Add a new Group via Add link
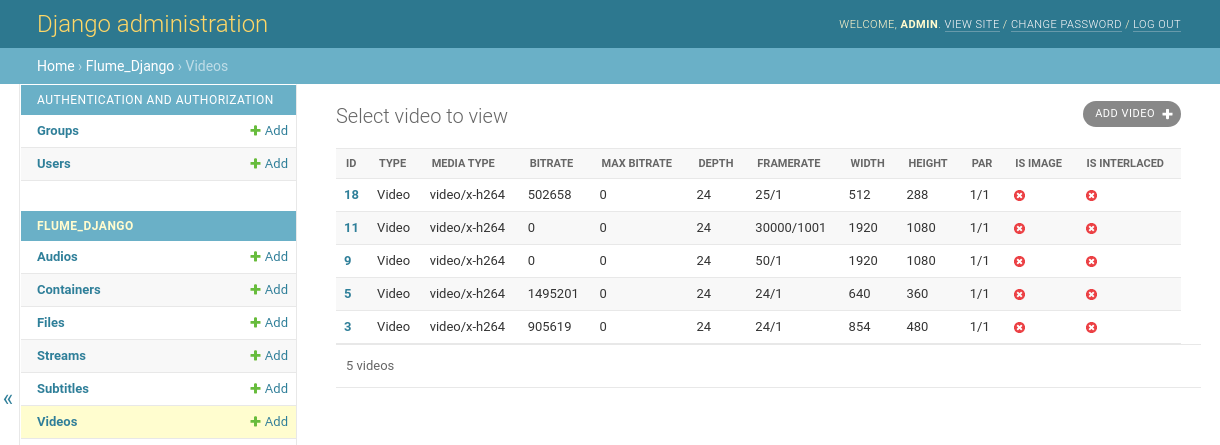This screenshot has height=445, width=1220. click(269, 131)
